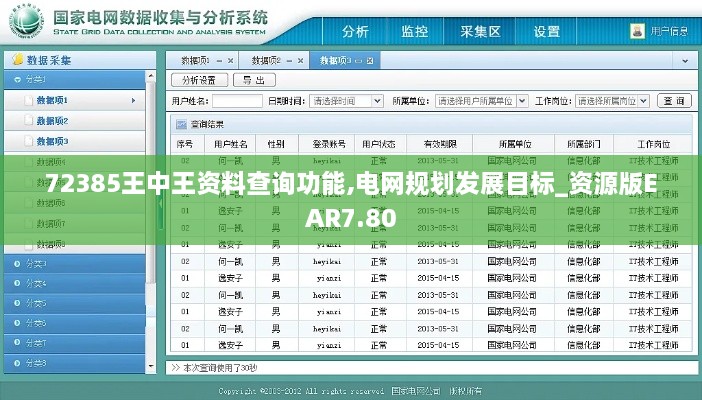Screen dimensions: 702x400
Task: Close the 数据项1 tab
Action: (230, 61)
